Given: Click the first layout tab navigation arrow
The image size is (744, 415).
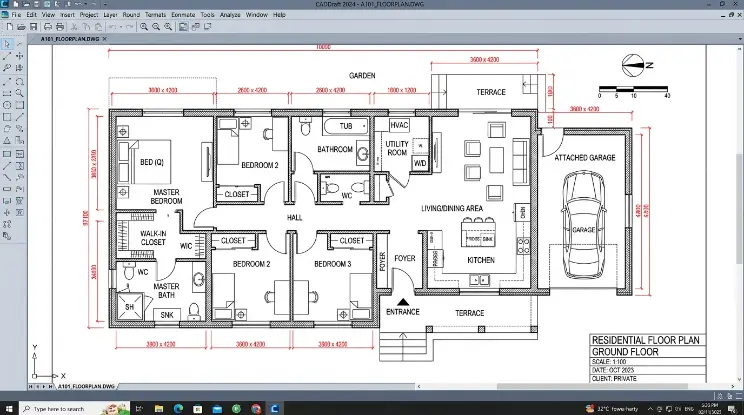Looking at the screenshot, I should tap(31, 387).
